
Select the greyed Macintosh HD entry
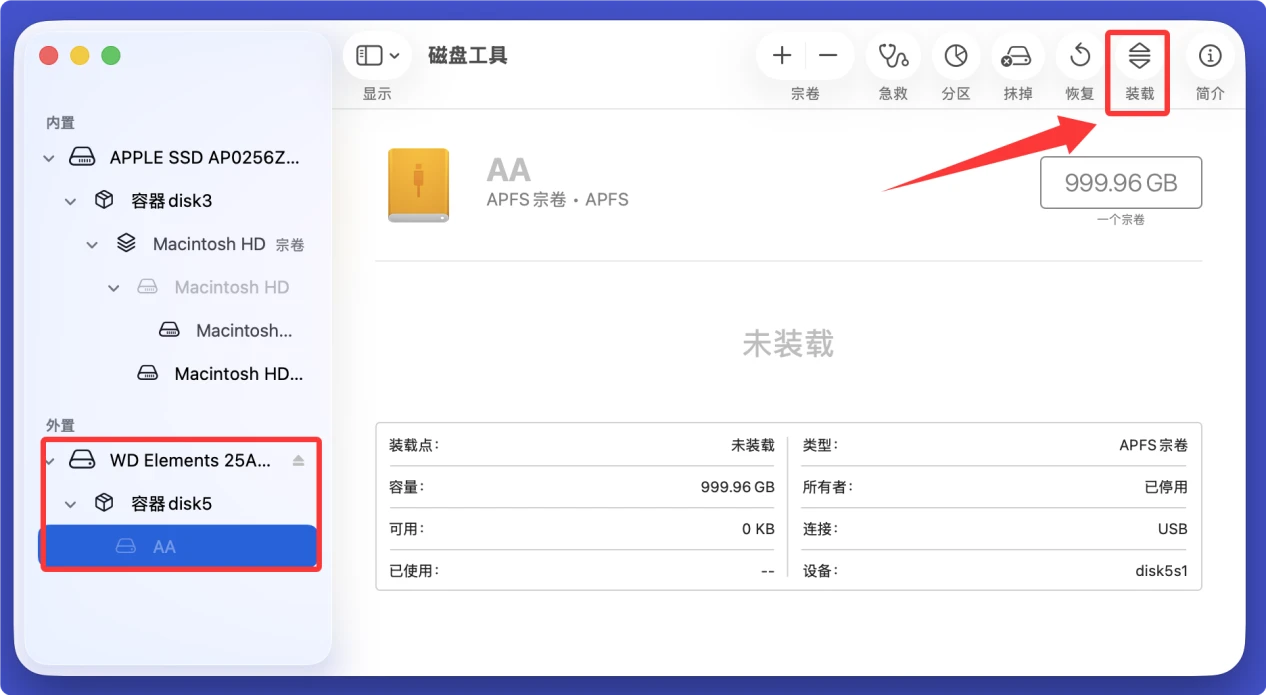click(x=232, y=286)
